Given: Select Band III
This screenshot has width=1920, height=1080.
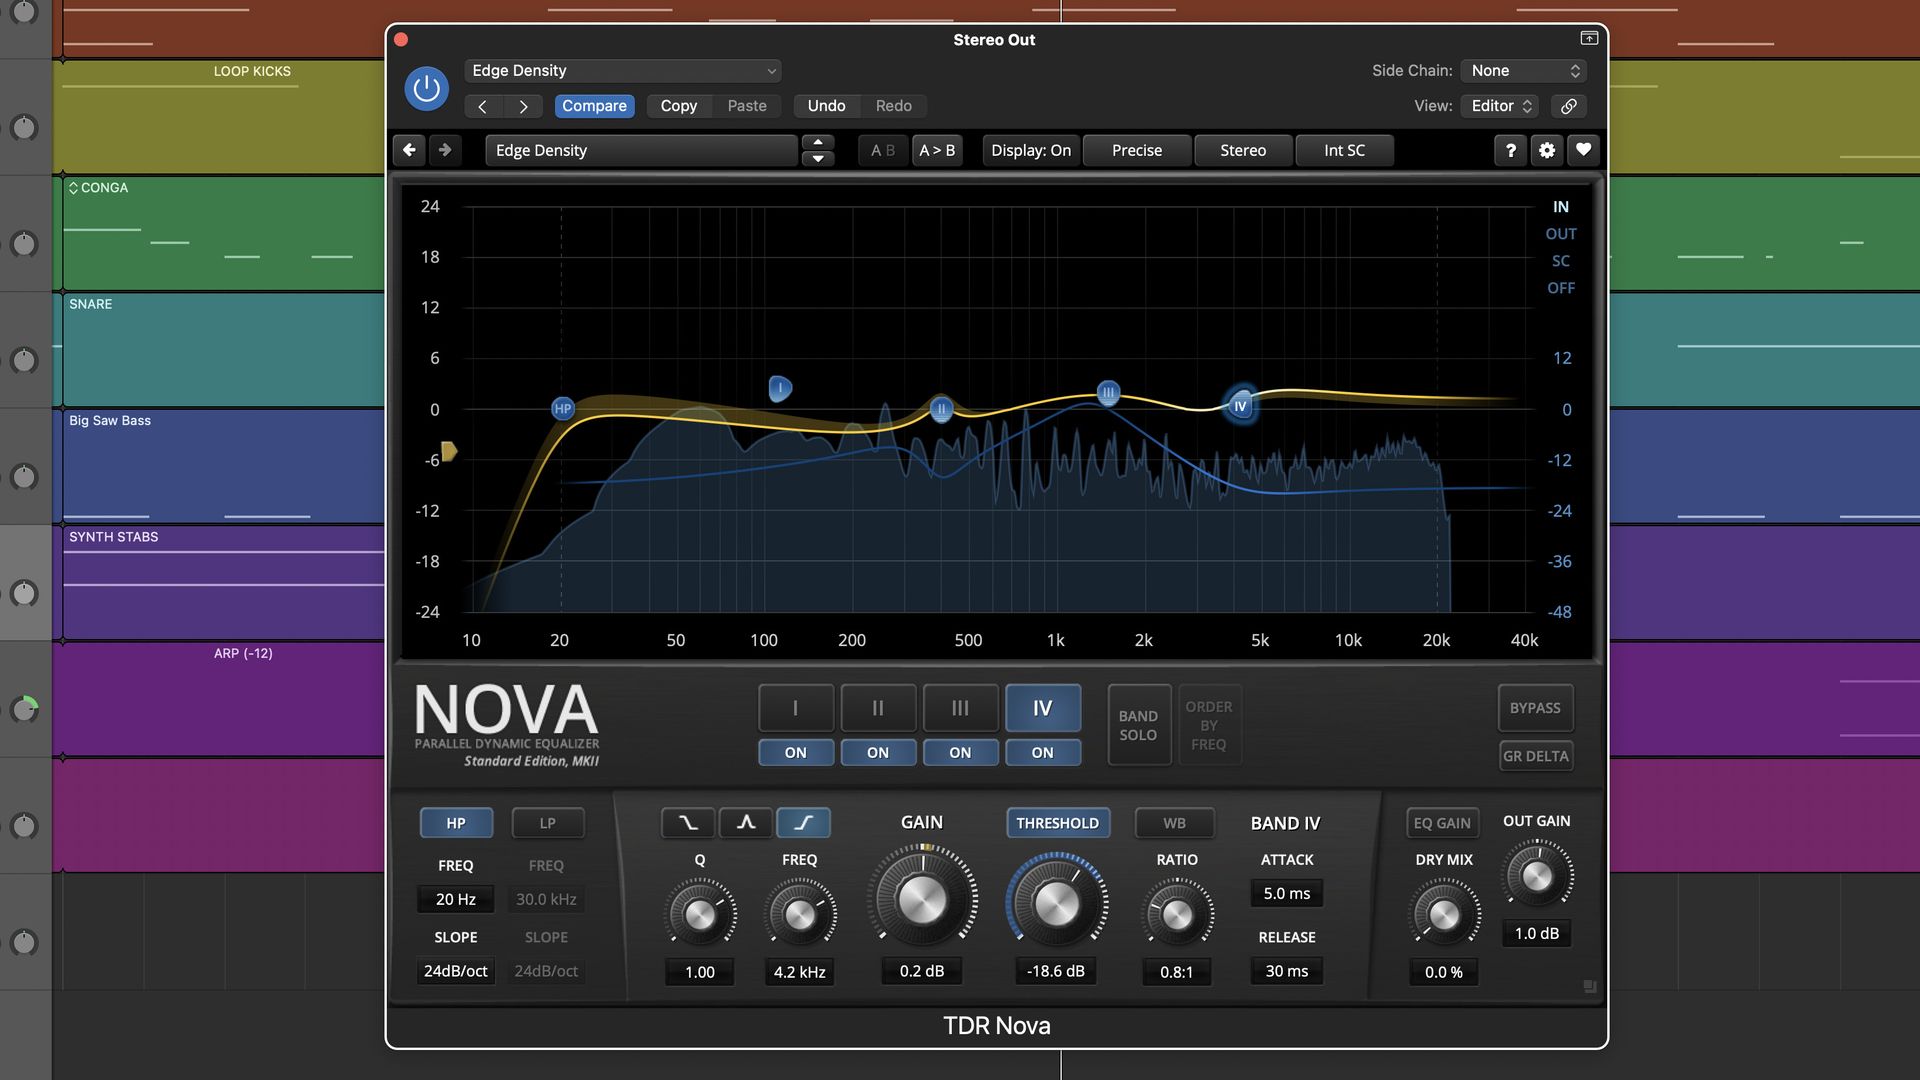Looking at the screenshot, I should 960,707.
